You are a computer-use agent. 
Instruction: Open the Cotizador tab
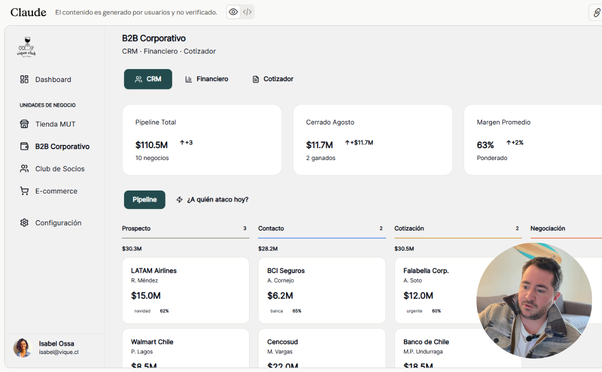pos(273,79)
